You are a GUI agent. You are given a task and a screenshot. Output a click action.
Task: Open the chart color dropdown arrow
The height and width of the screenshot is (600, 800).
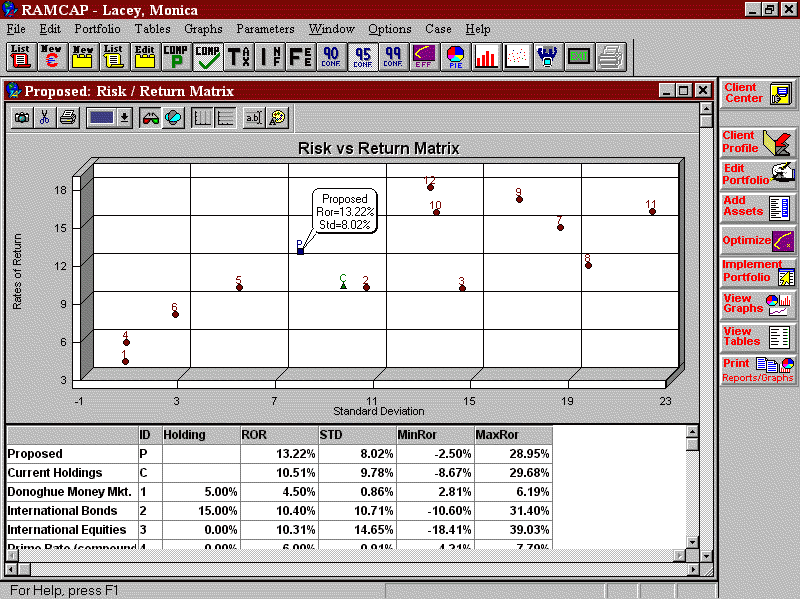pyautogui.click(x=124, y=117)
